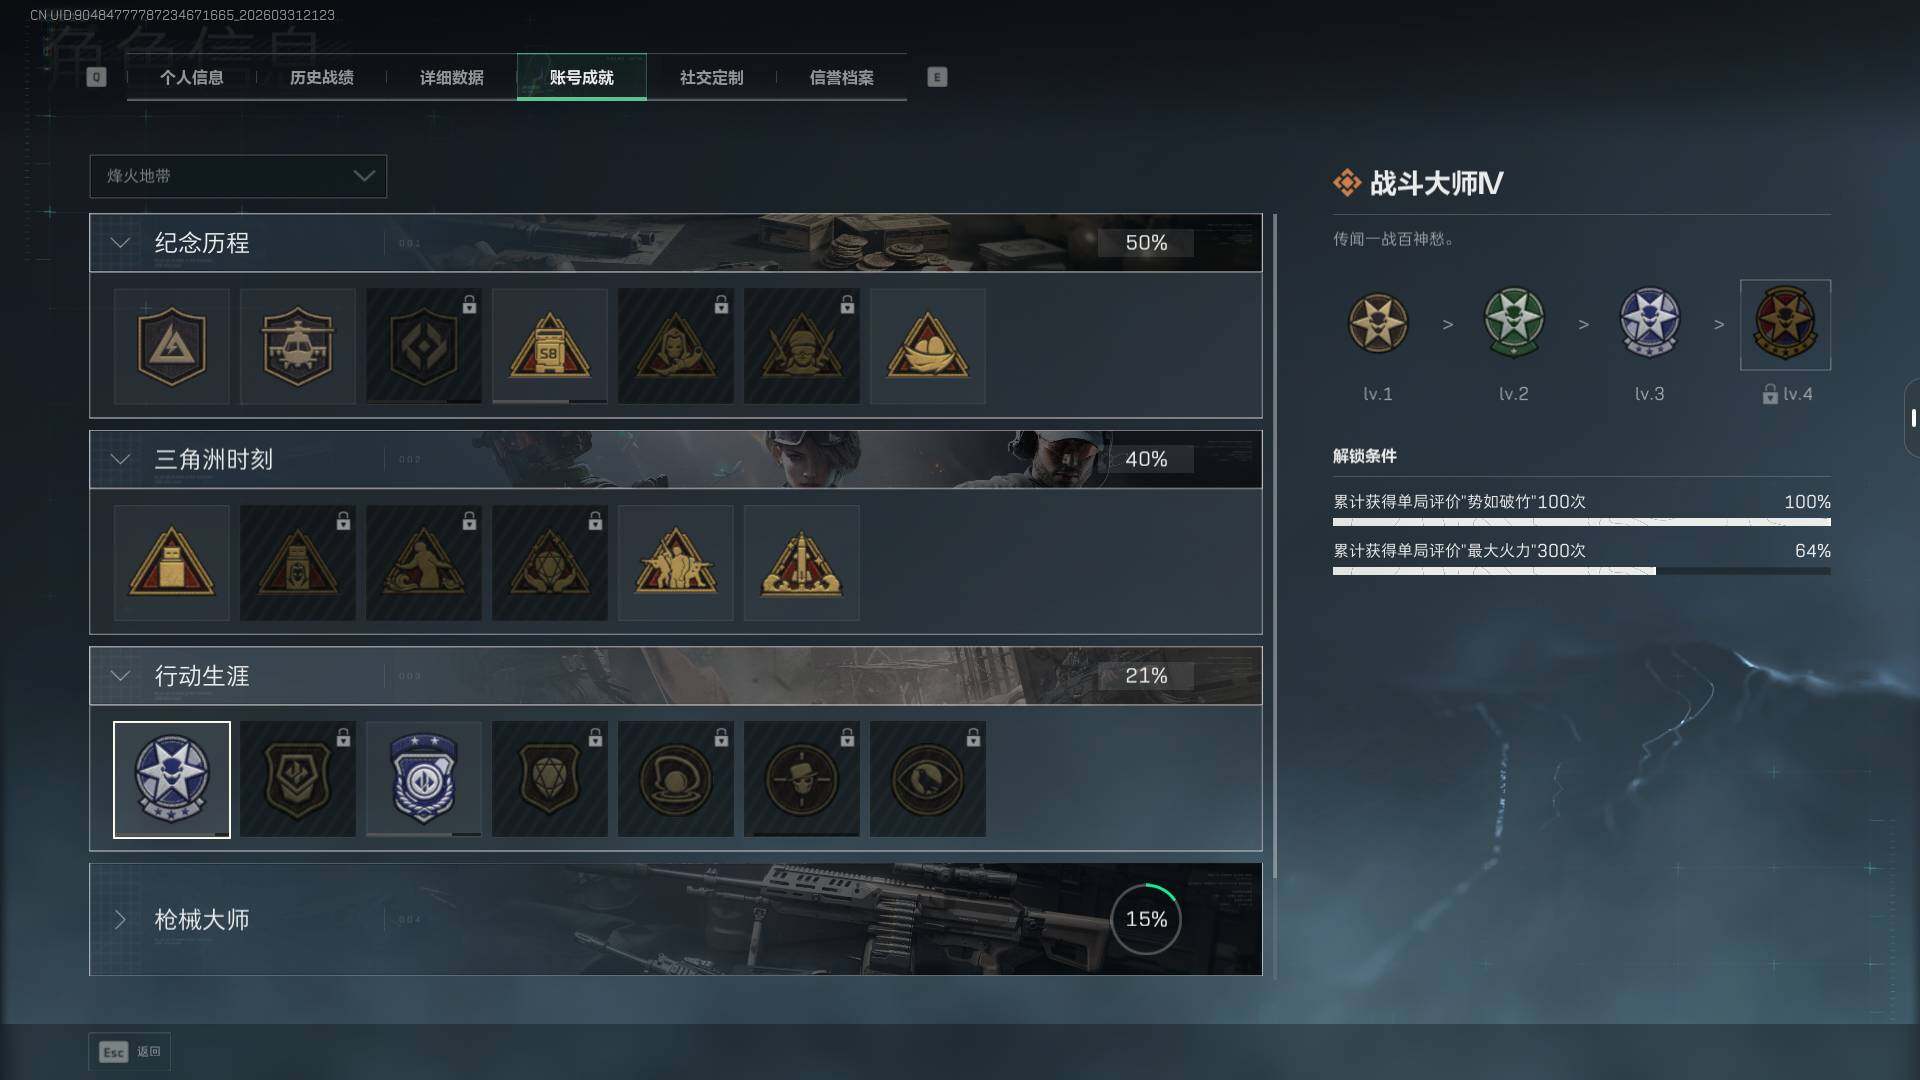
Task: Open the 烽火地带 mode dropdown
Action: [238, 176]
